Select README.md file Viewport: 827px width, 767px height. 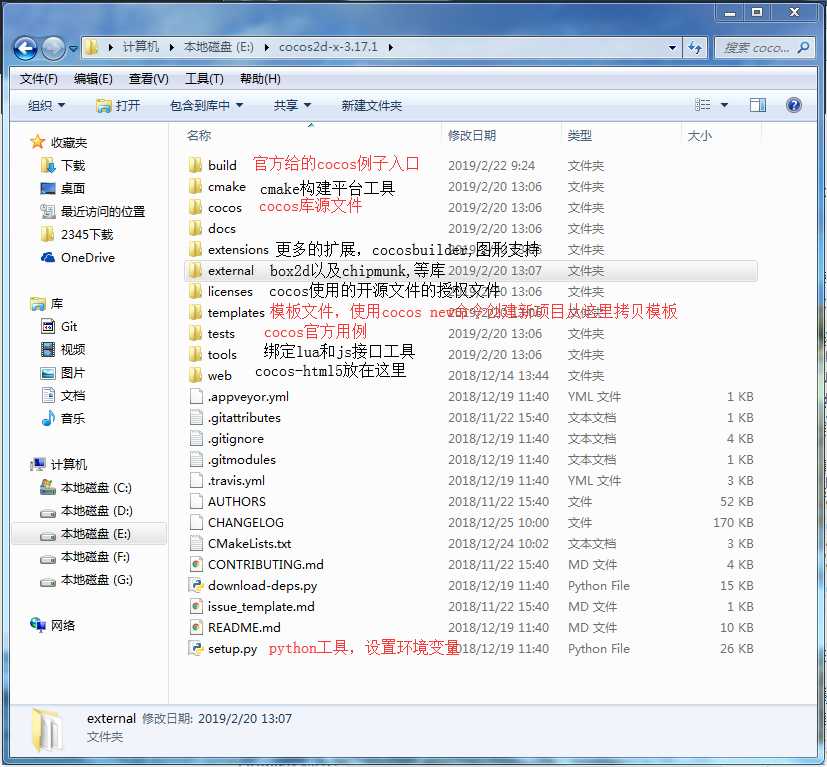pyautogui.click(x=235, y=627)
